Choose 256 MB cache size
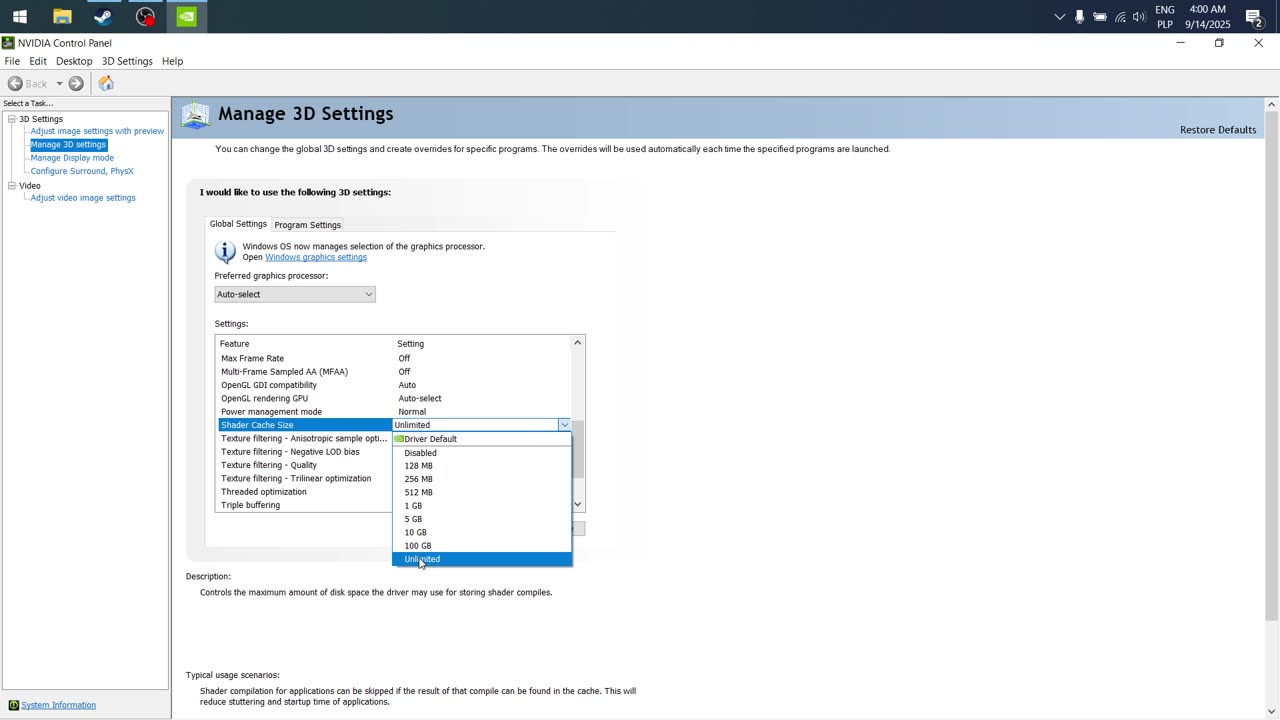 pyautogui.click(x=482, y=479)
